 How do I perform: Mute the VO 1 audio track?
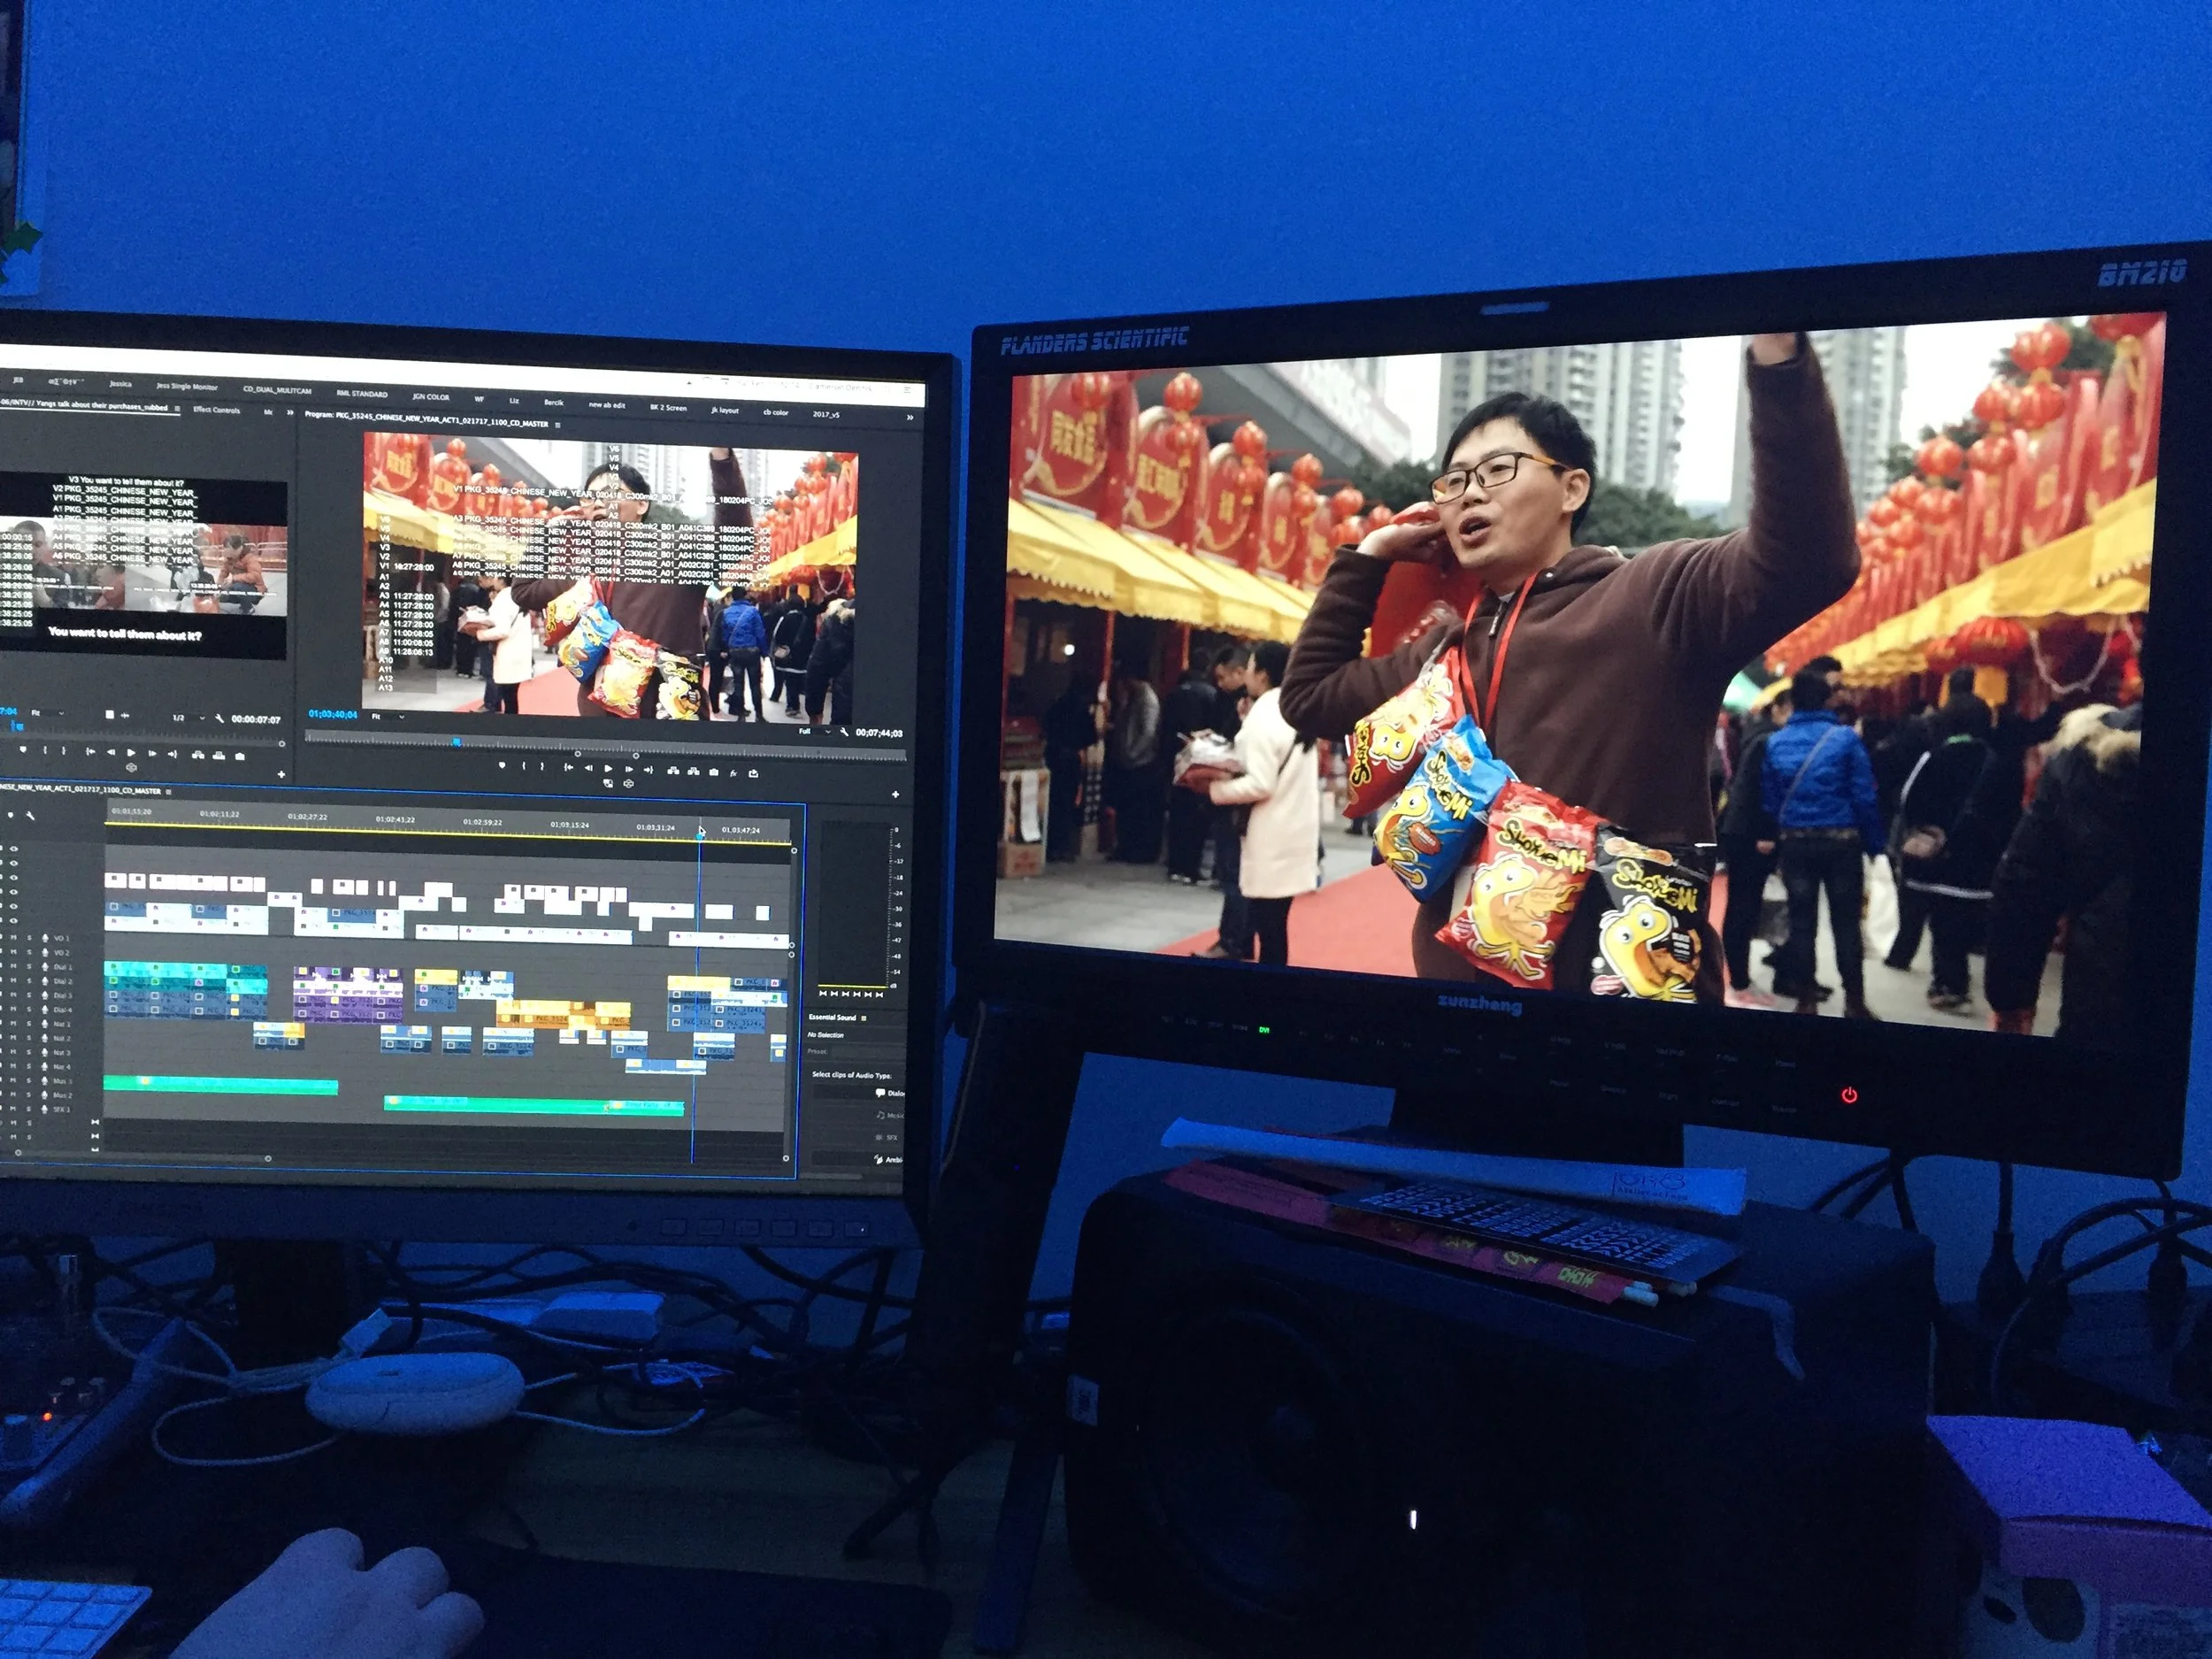coord(13,938)
